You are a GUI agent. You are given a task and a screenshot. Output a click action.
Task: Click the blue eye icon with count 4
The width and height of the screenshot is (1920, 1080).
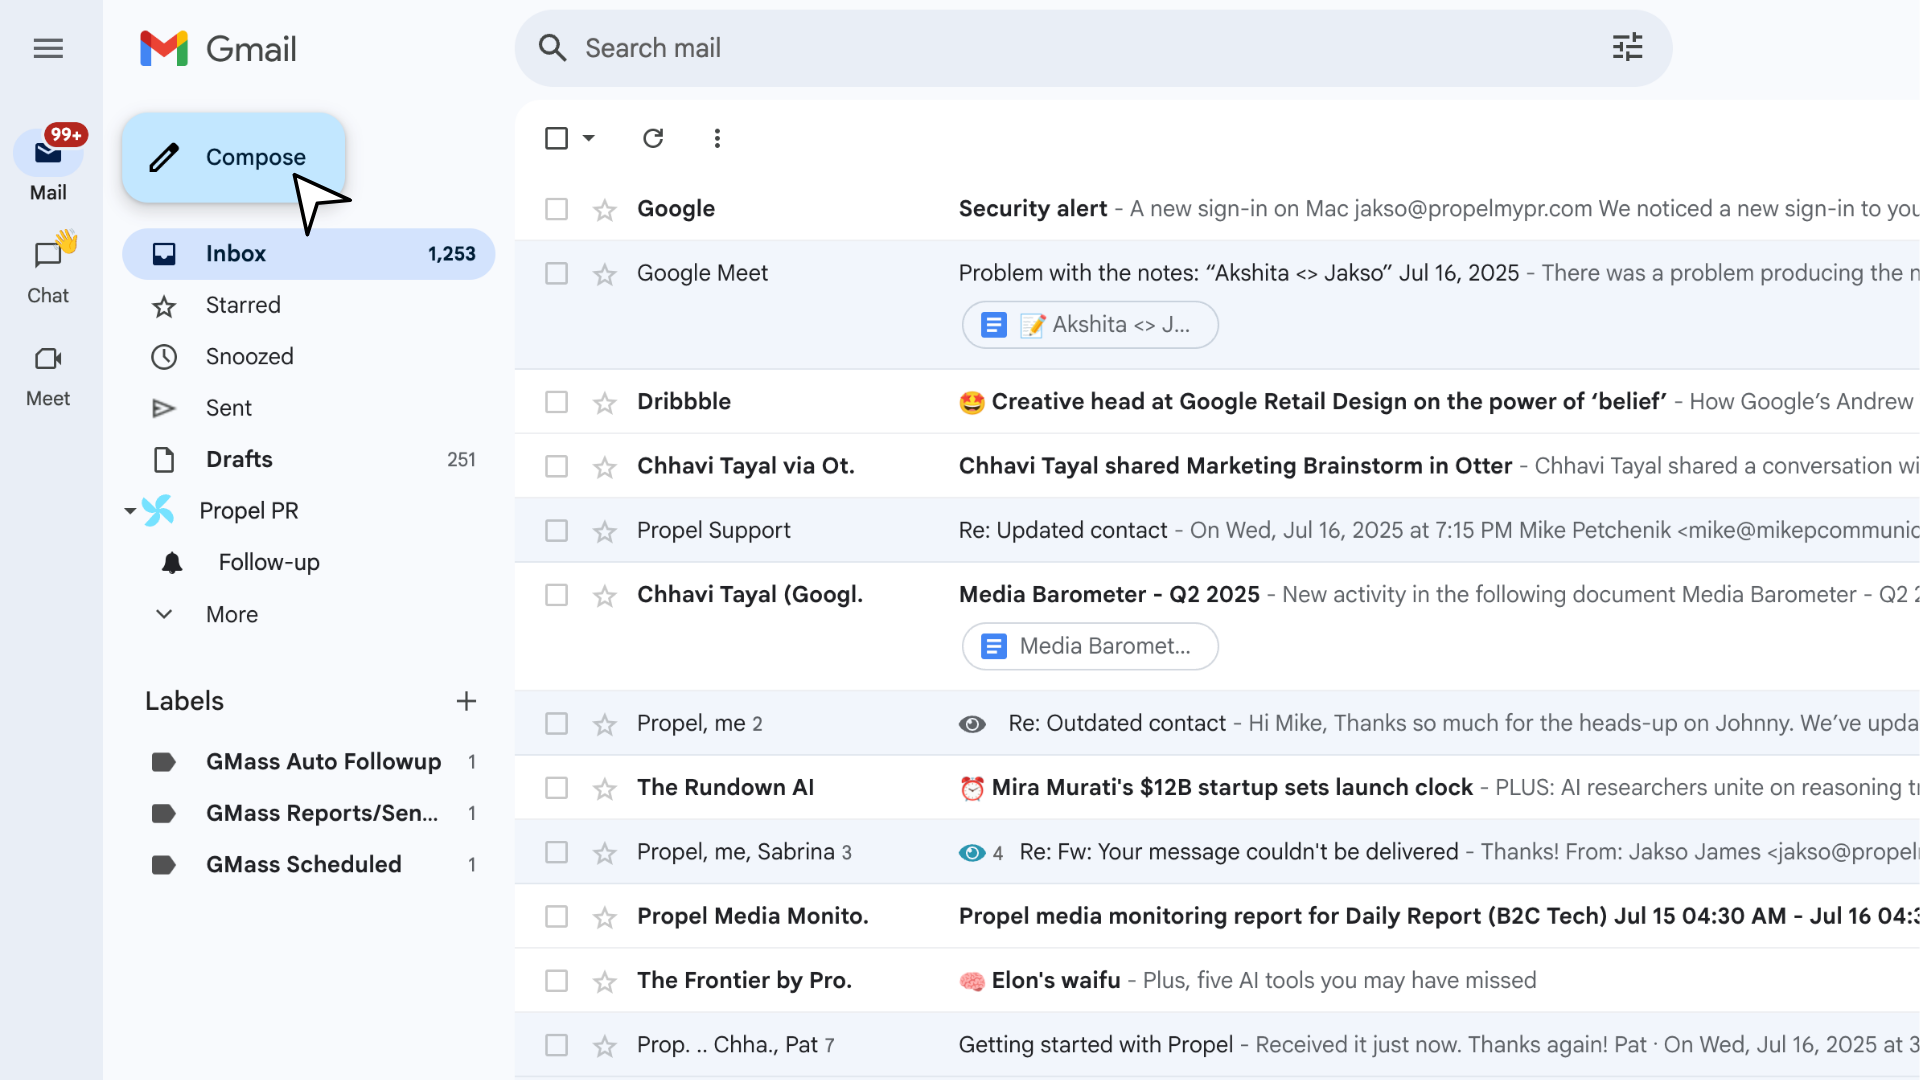tap(972, 853)
